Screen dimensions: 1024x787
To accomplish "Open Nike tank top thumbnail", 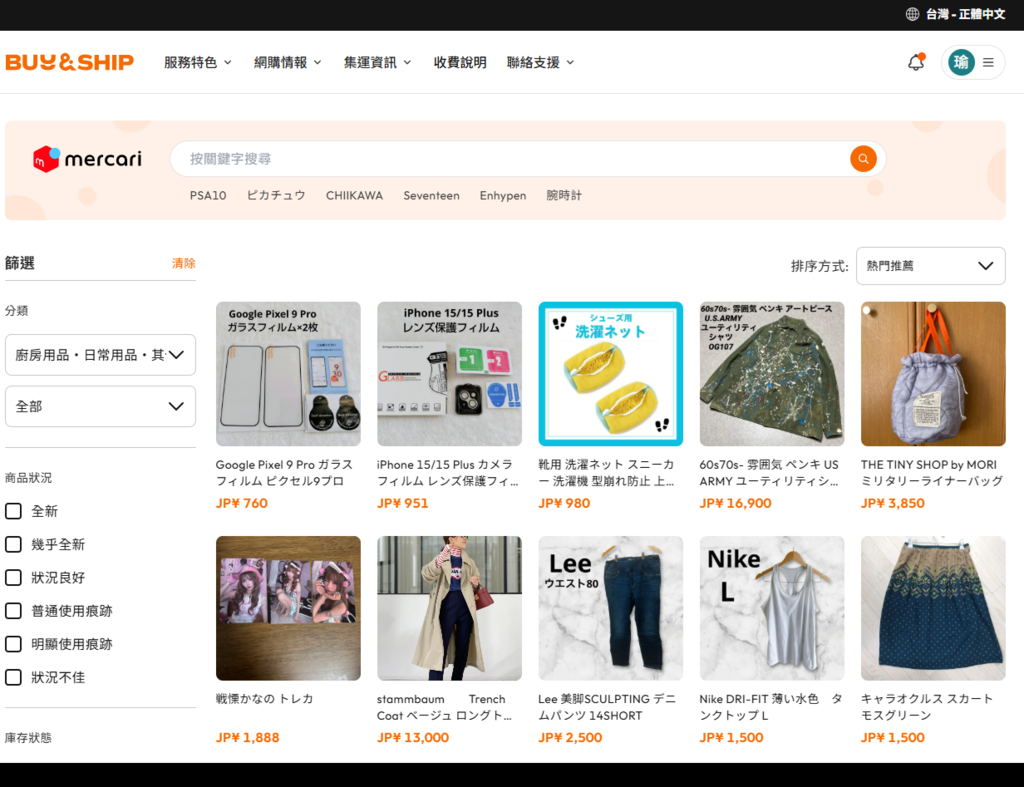I will click(x=772, y=608).
